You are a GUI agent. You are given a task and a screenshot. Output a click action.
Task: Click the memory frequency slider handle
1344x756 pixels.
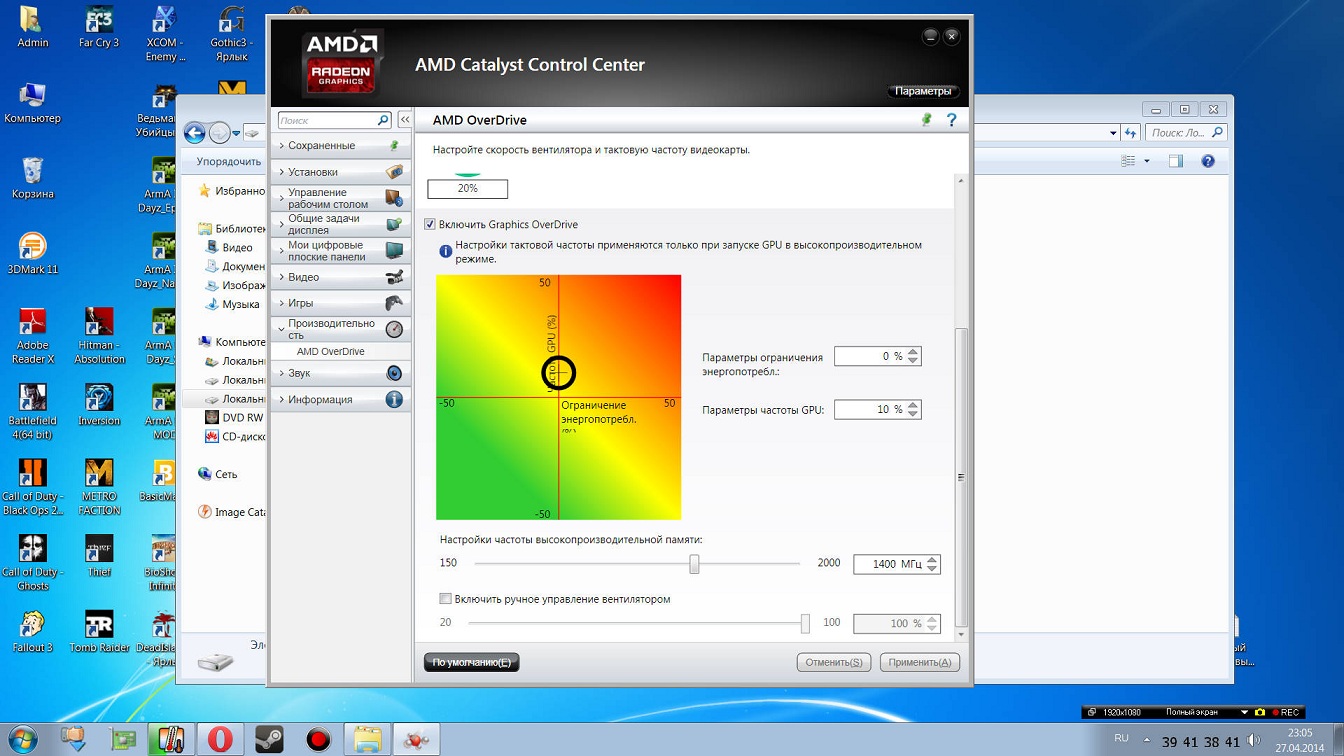(694, 564)
